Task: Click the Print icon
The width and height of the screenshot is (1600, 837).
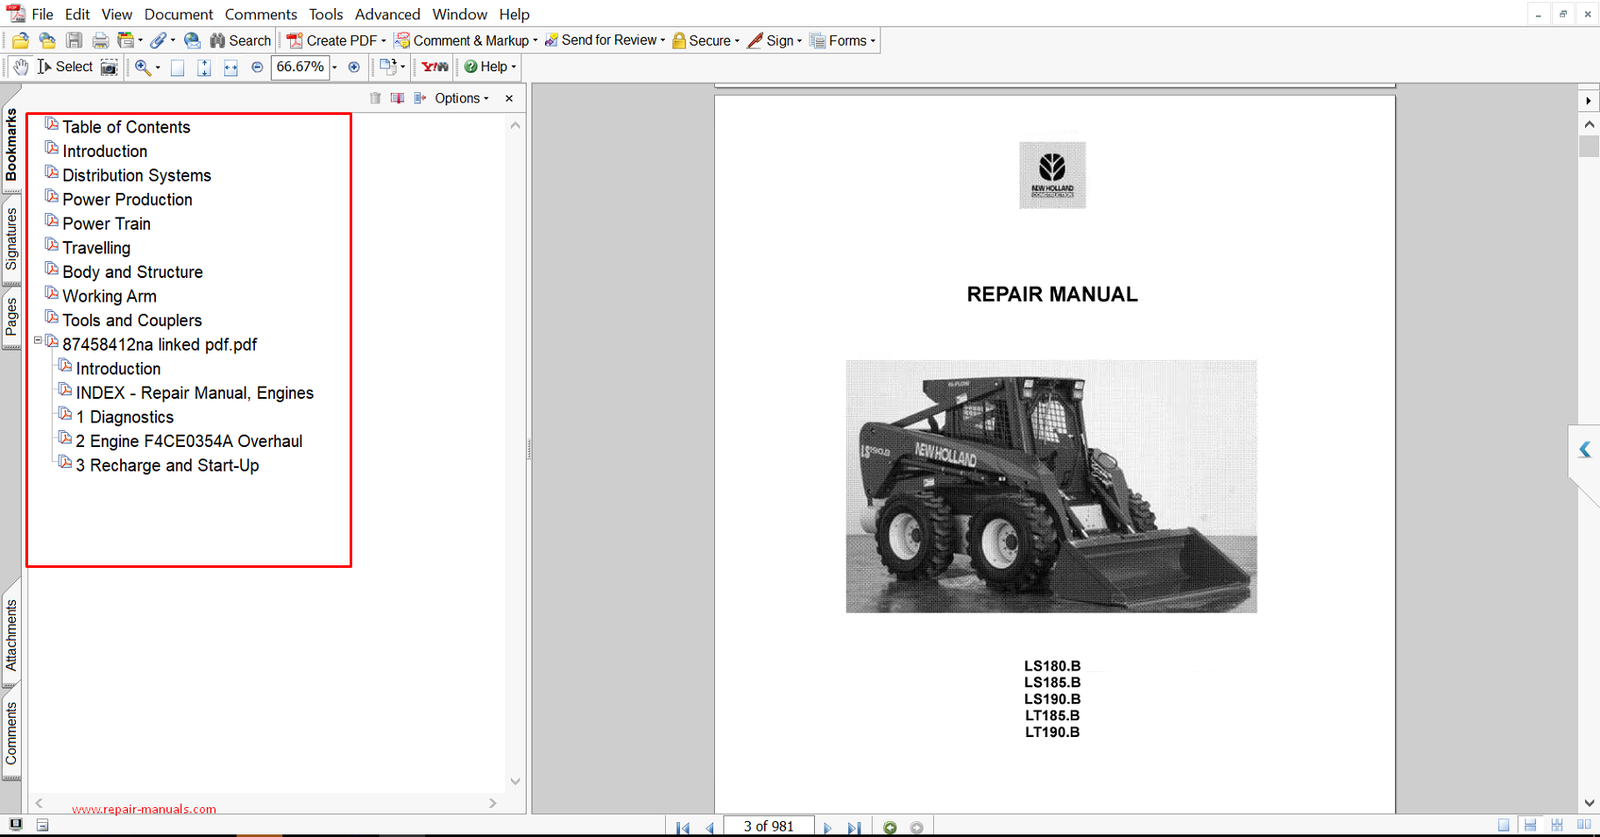Action: (100, 41)
